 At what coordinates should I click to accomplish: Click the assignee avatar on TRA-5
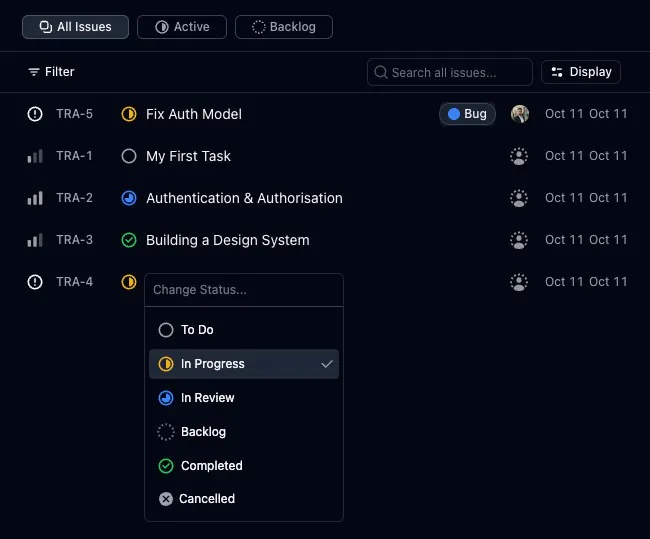[519, 114]
